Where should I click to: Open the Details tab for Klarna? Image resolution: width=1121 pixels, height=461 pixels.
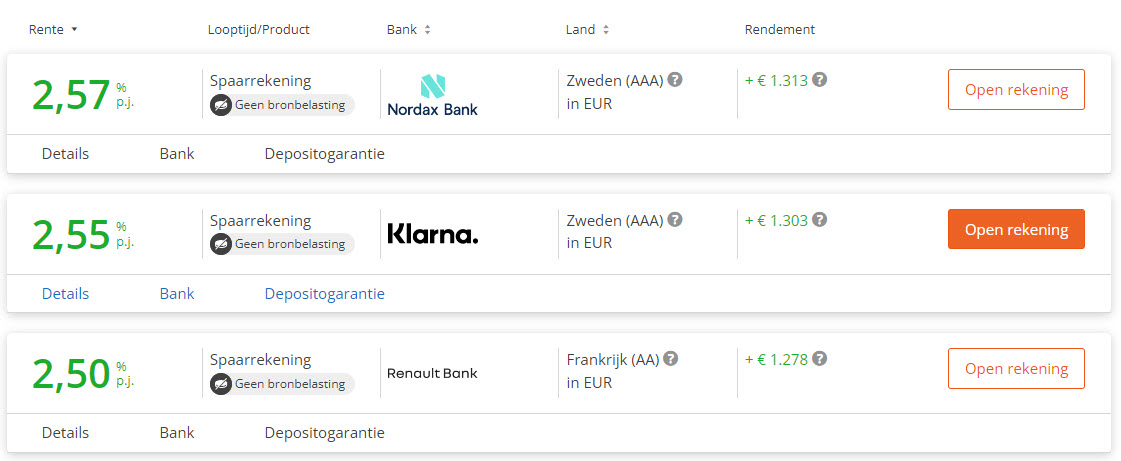(65, 294)
